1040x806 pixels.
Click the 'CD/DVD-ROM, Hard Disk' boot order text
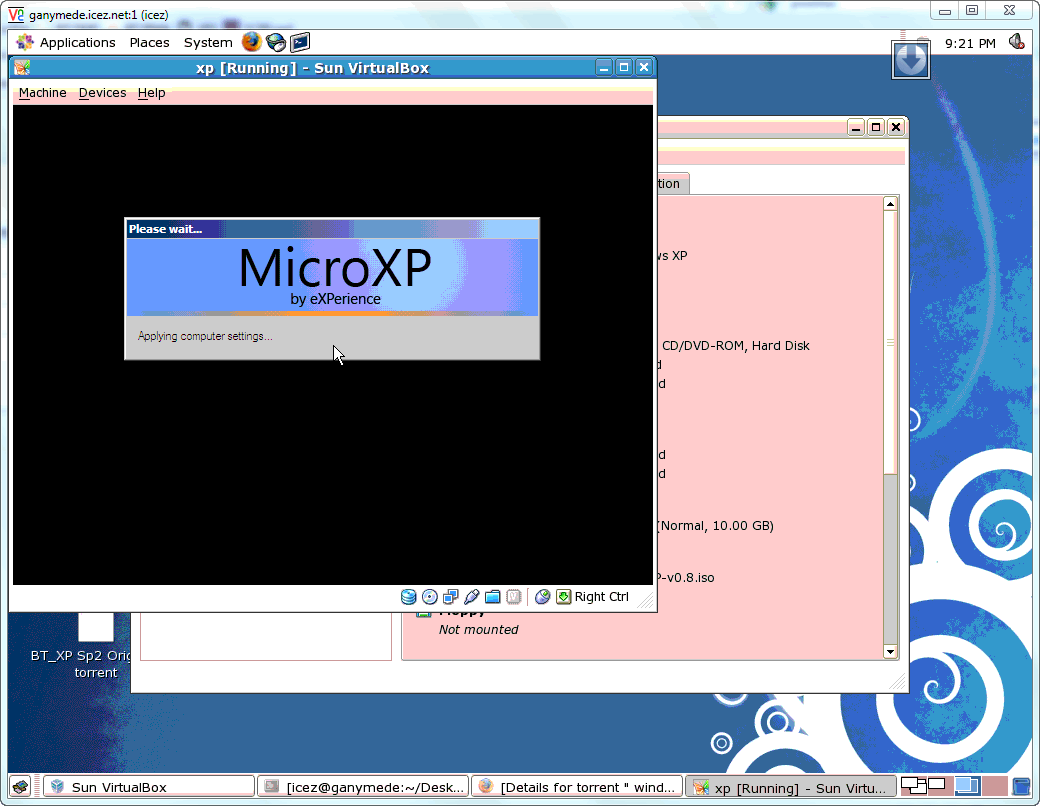tap(736, 346)
